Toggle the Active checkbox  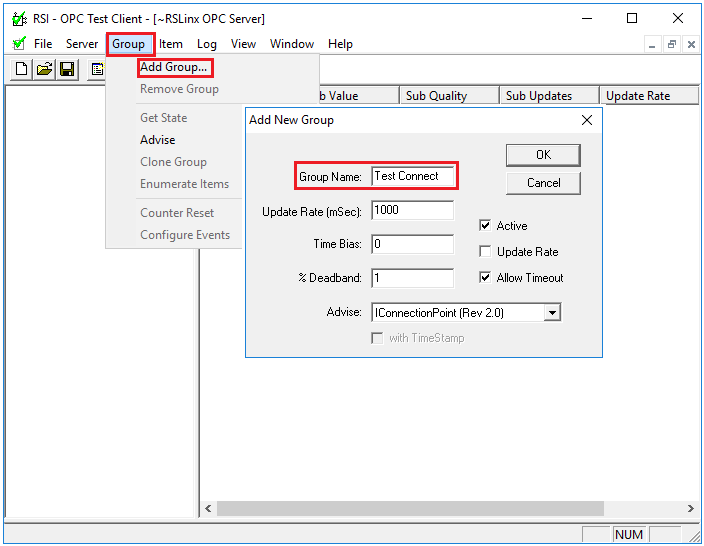[x=485, y=225]
